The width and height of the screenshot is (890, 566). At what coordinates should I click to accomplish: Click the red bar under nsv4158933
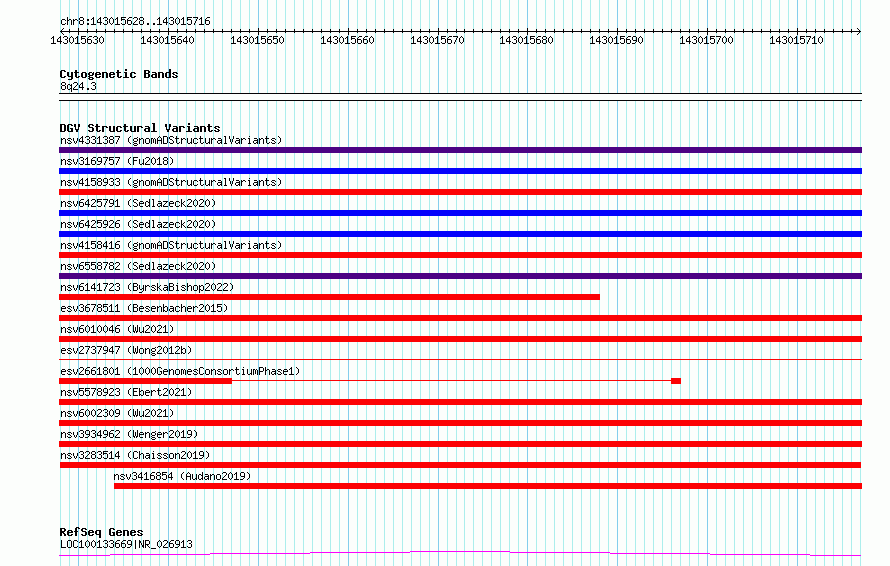coord(460,192)
